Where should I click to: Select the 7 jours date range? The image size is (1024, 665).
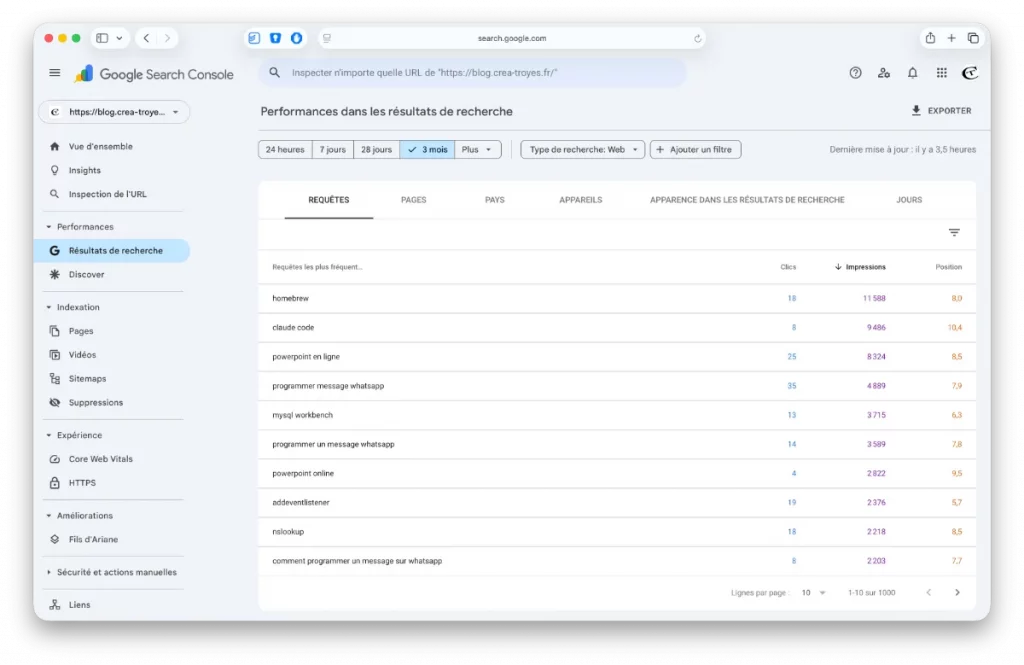coord(333,150)
